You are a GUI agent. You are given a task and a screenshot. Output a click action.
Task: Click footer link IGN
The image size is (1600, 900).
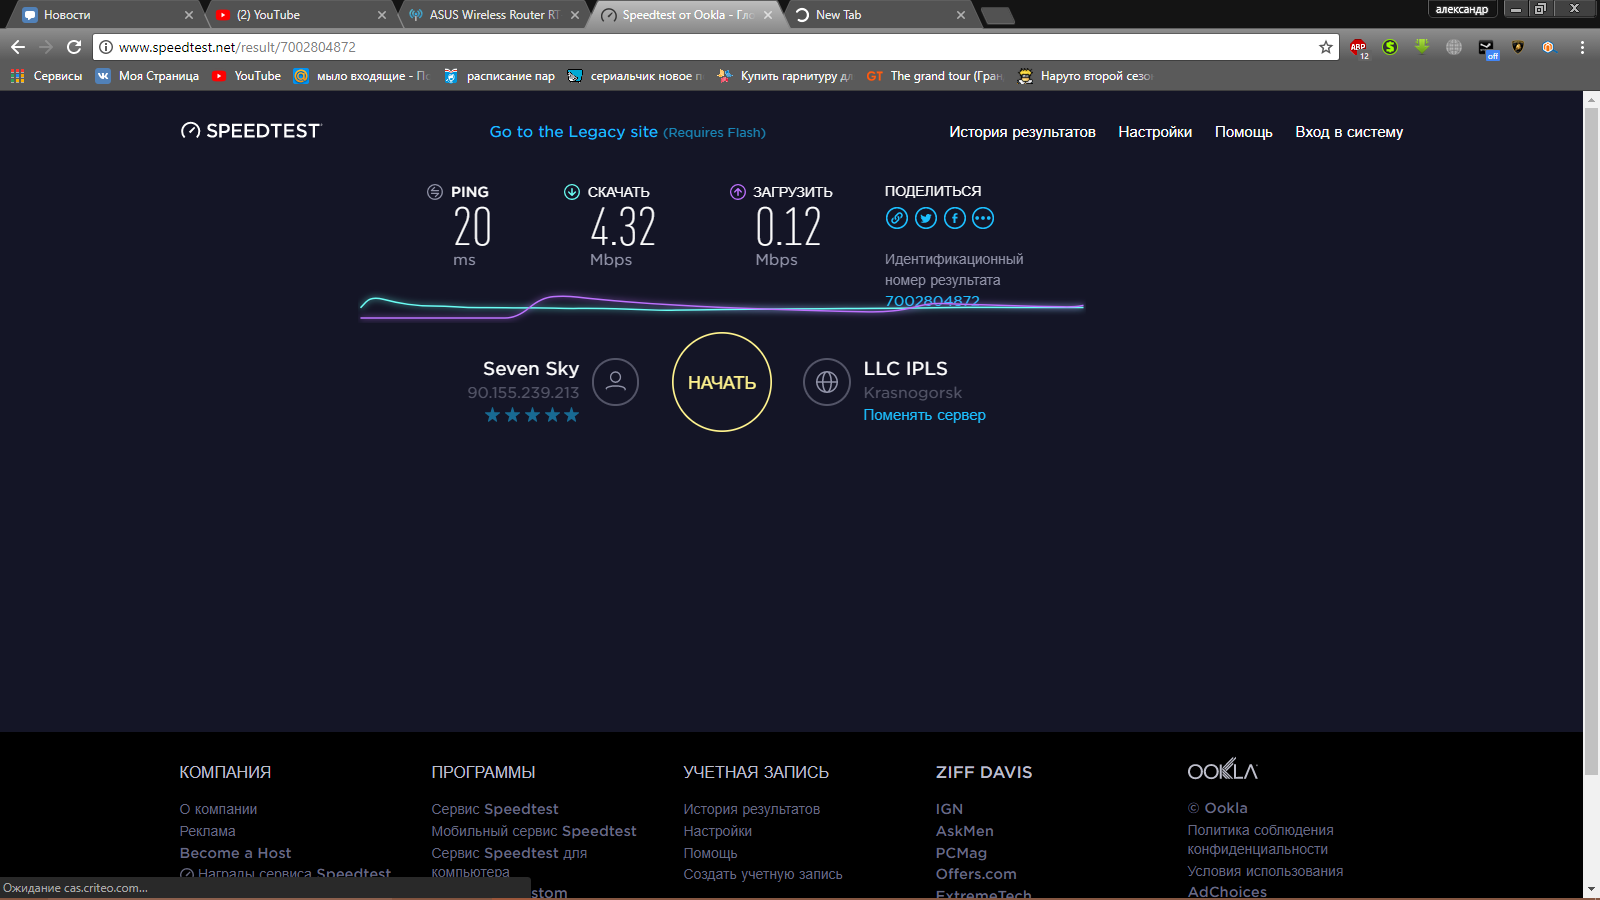coord(949,809)
